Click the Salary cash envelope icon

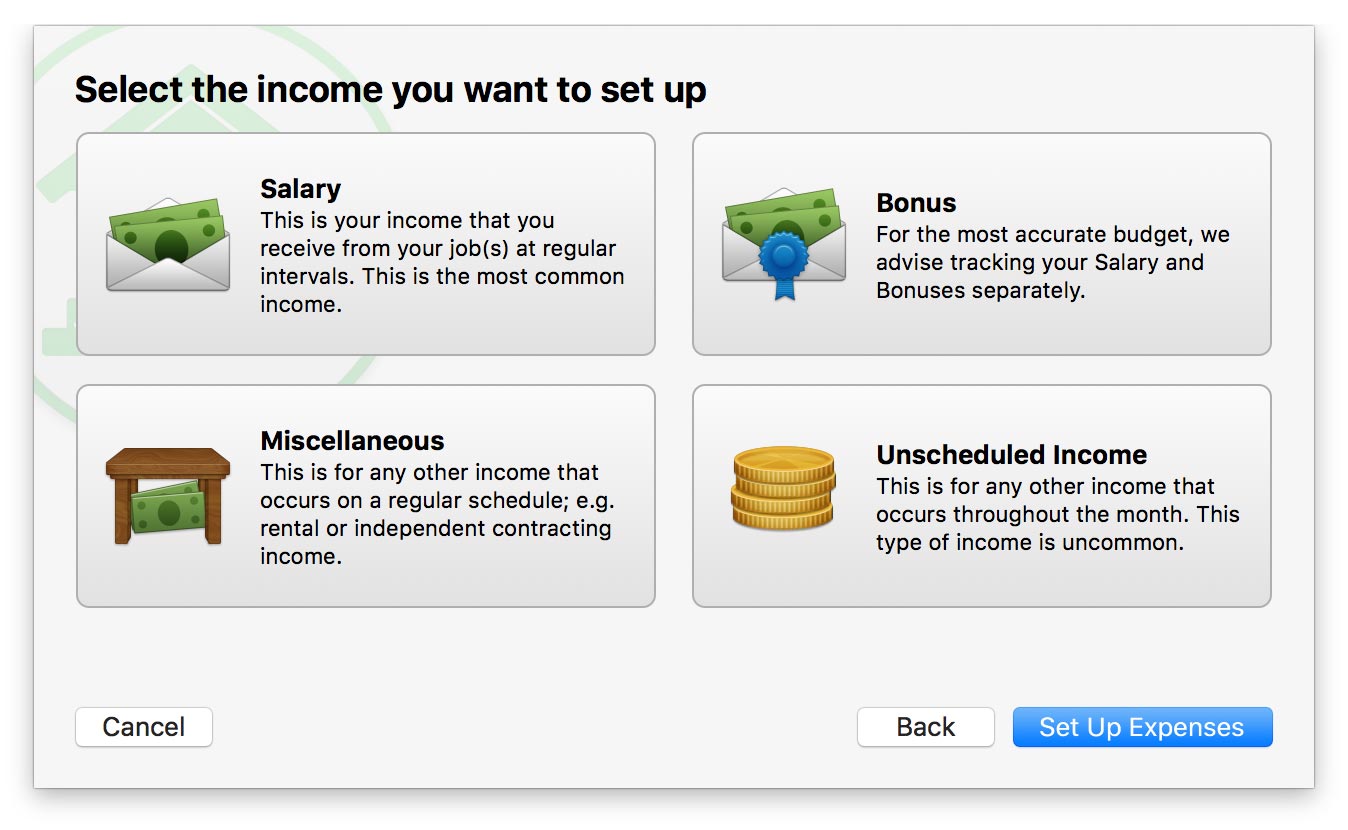[168, 246]
